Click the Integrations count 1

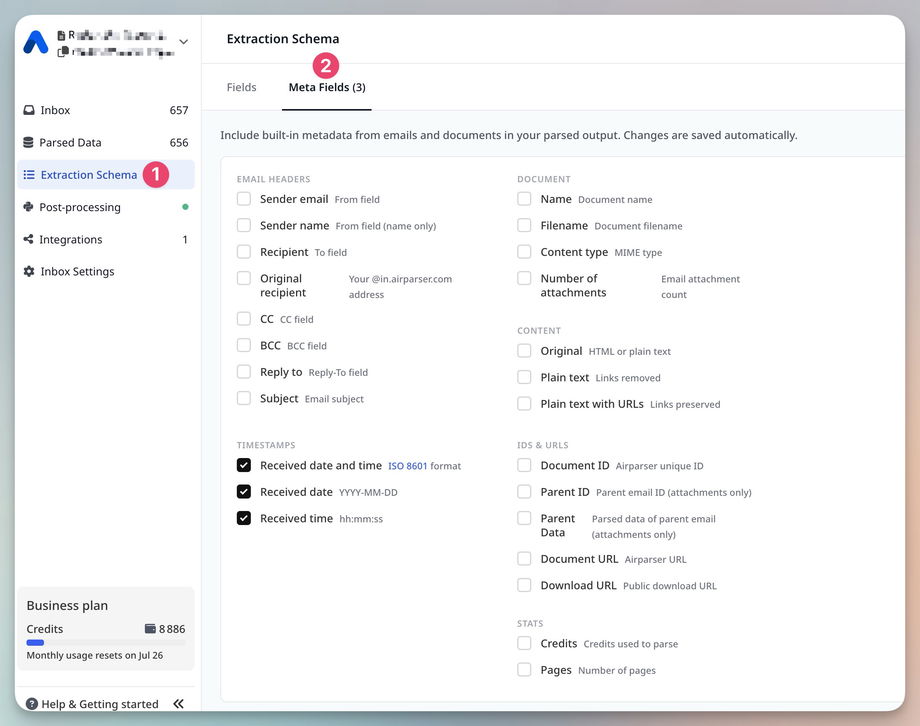coord(185,239)
